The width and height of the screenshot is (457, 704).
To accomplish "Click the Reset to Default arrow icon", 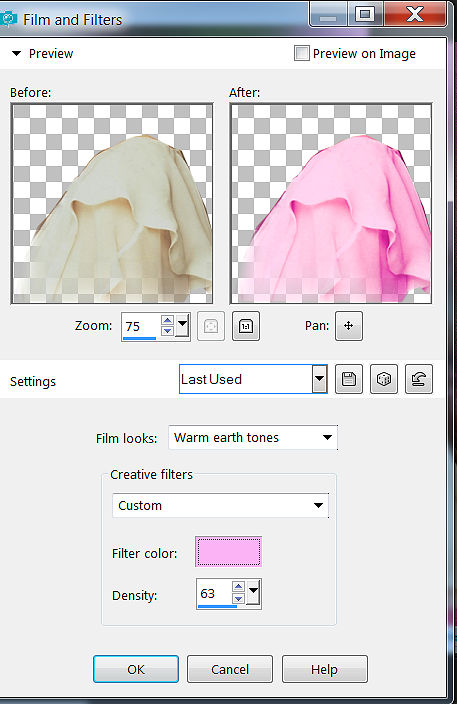I will point(419,379).
